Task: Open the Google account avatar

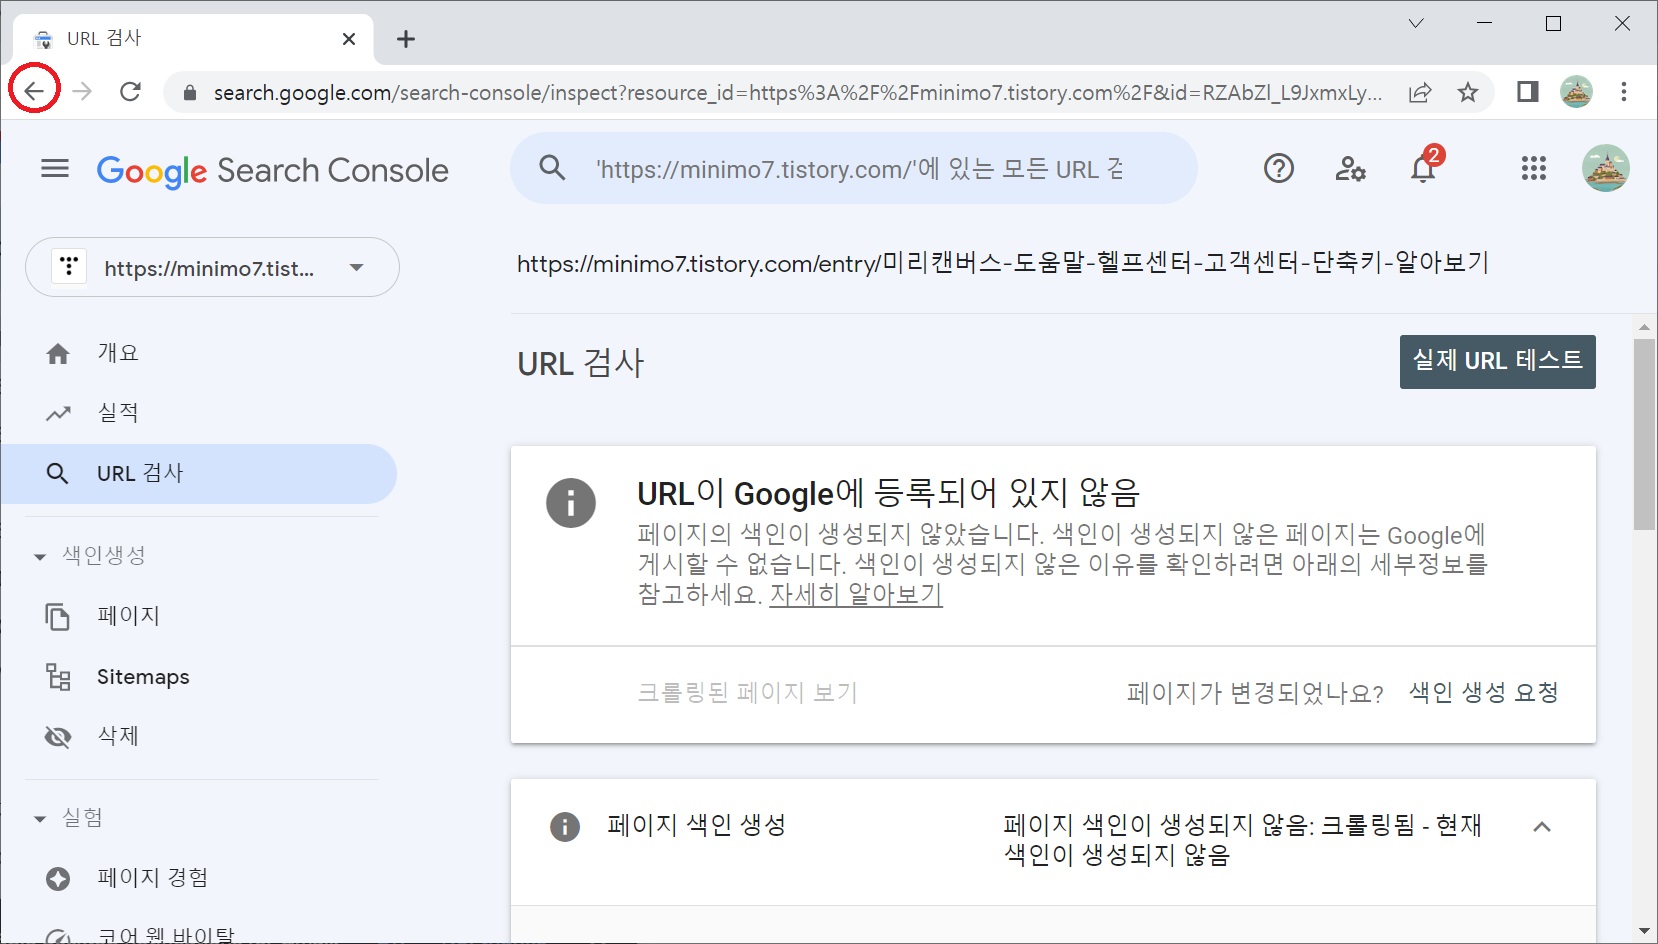Action: (1606, 168)
